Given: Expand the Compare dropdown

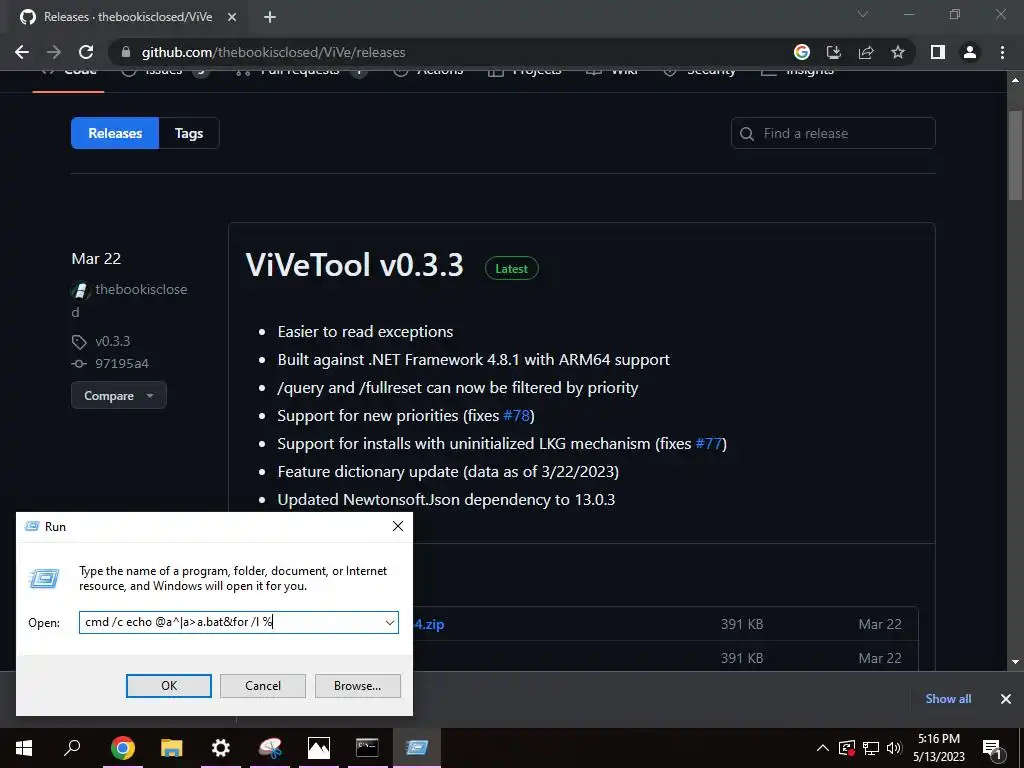Looking at the screenshot, I should coord(119,396).
